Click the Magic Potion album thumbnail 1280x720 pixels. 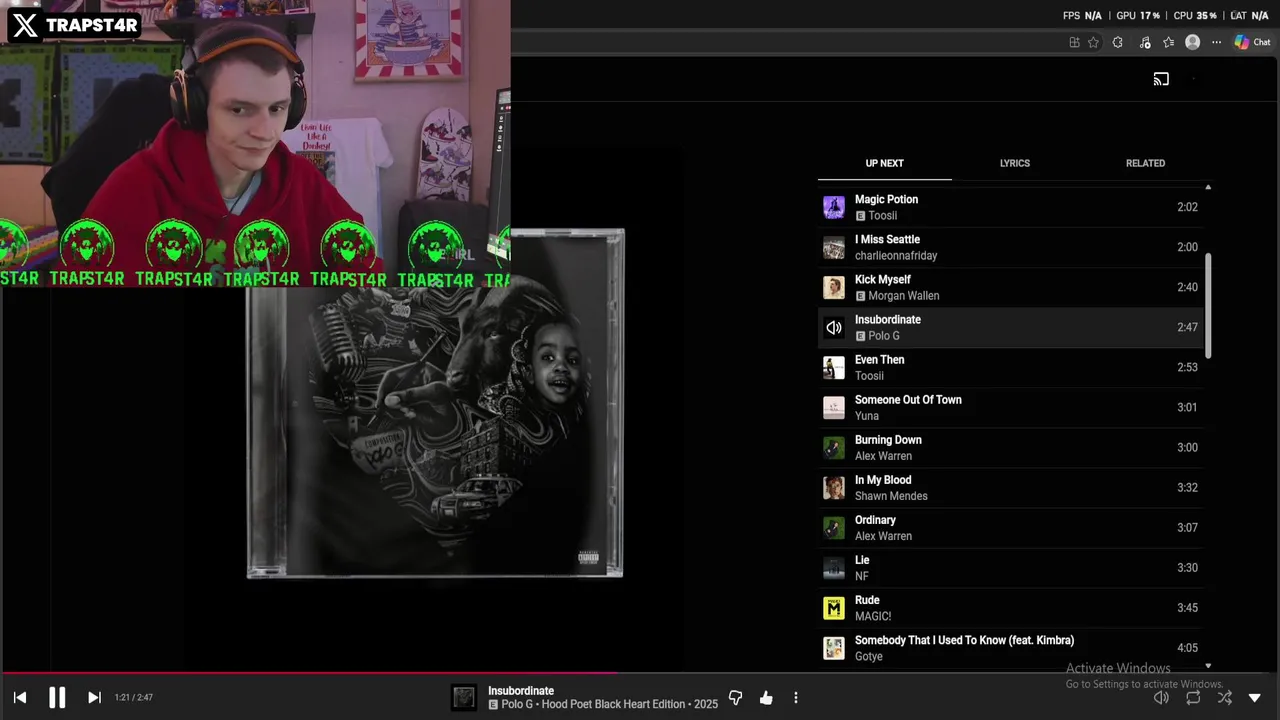click(833, 207)
